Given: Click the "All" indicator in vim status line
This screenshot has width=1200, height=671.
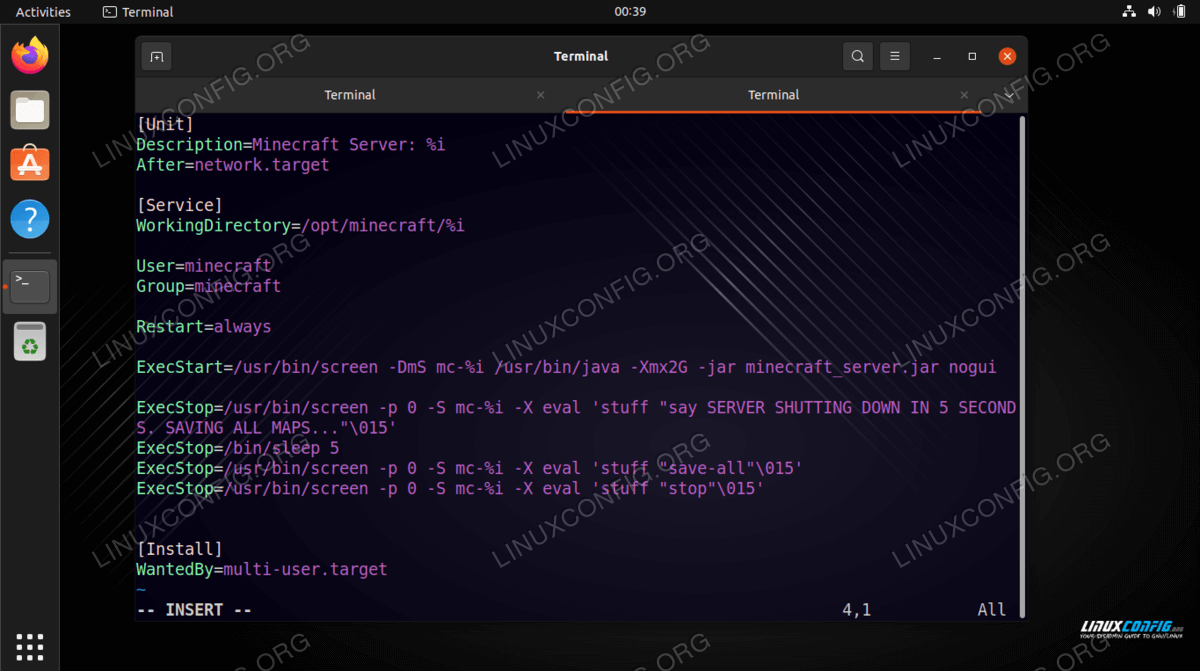Looking at the screenshot, I should 992,609.
